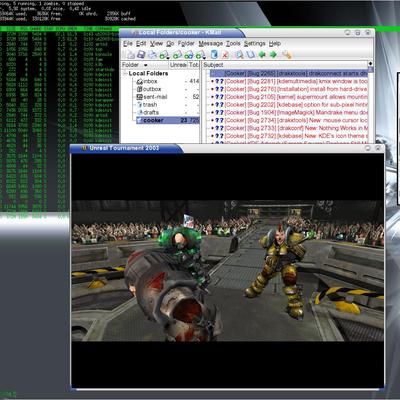Open the Help menu in KMail
The image size is (400, 400).
click(x=275, y=44)
